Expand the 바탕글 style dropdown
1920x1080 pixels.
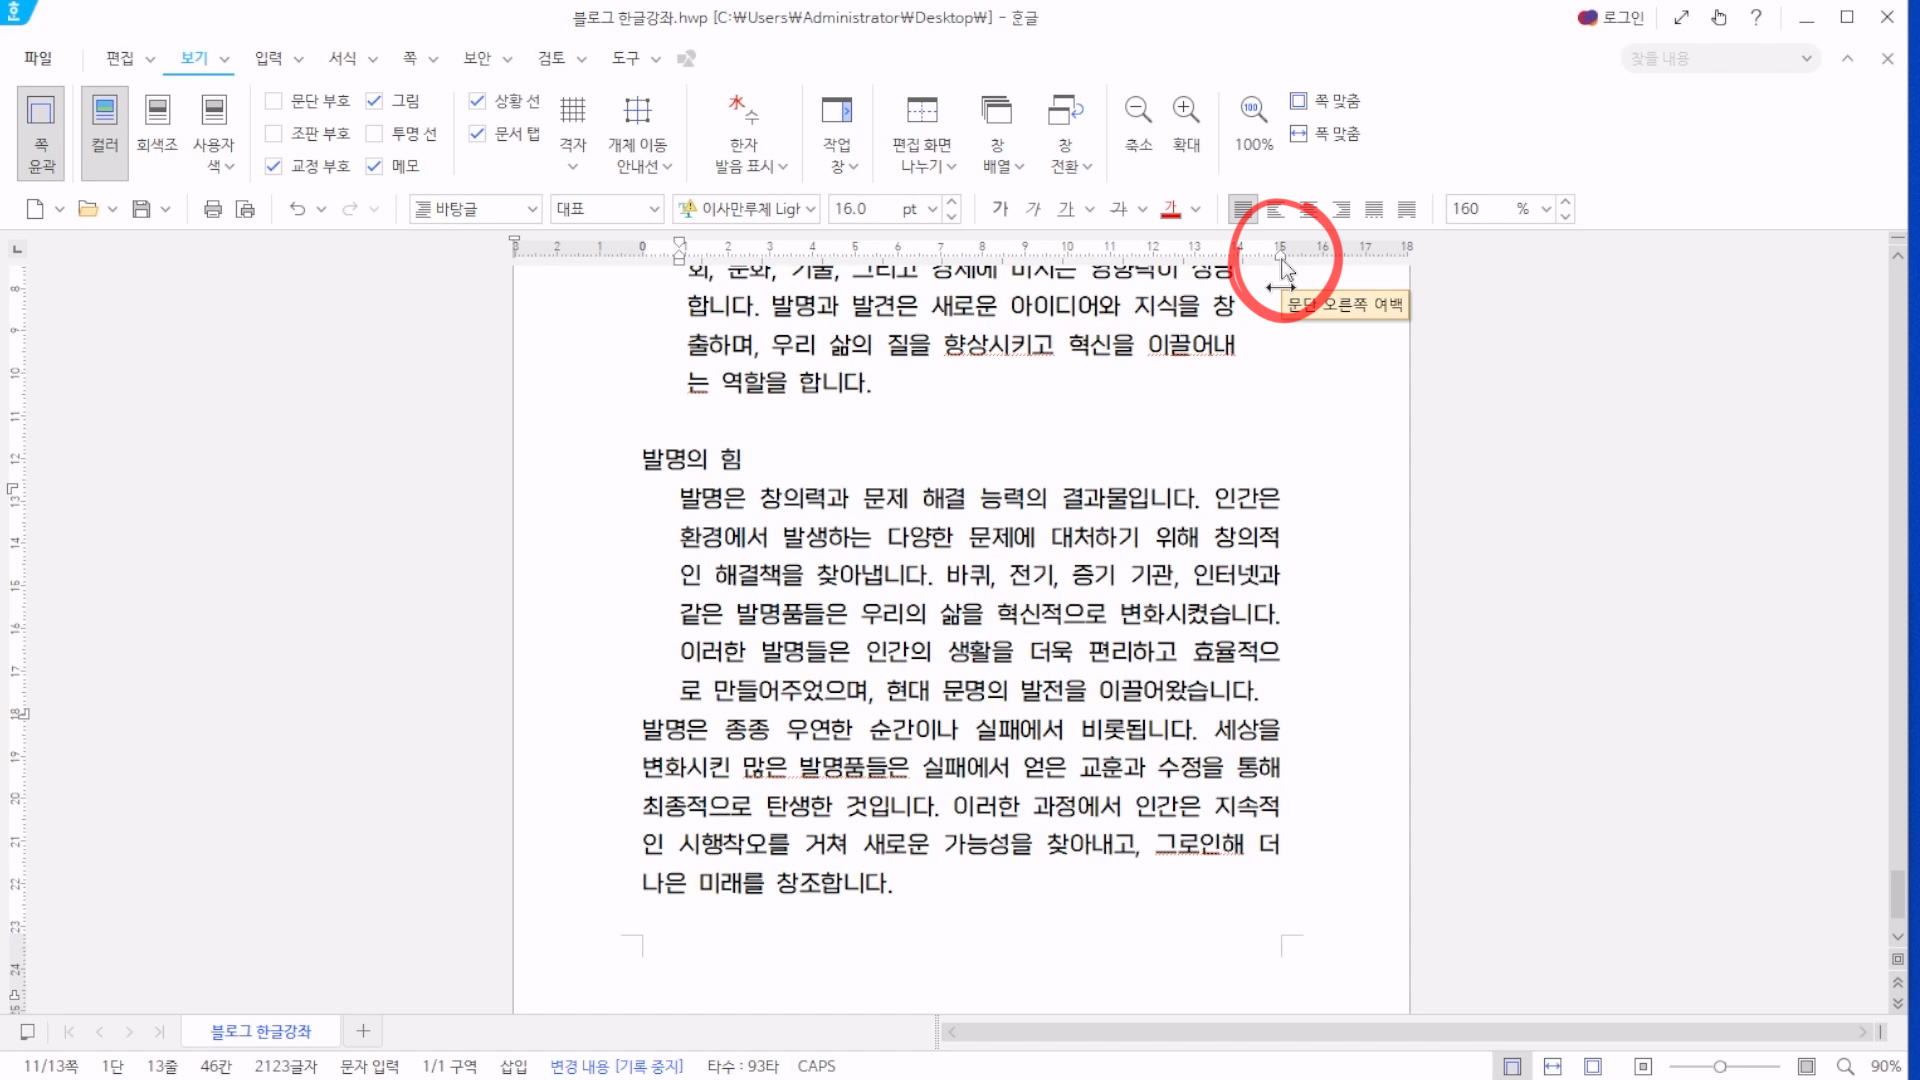(x=532, y=209)
